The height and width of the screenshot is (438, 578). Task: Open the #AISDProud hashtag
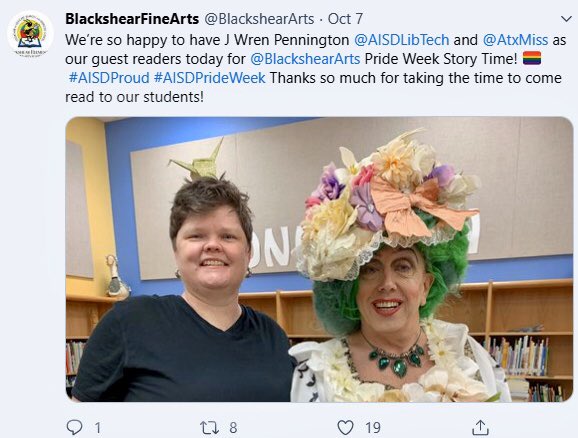click(109, 78)
